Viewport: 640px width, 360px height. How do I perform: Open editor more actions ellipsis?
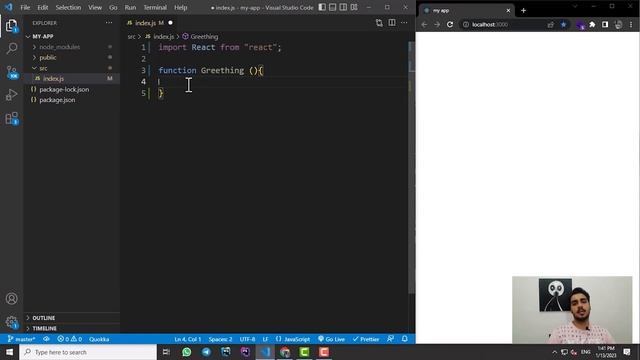pyautogui.click(x=404, y=23)
